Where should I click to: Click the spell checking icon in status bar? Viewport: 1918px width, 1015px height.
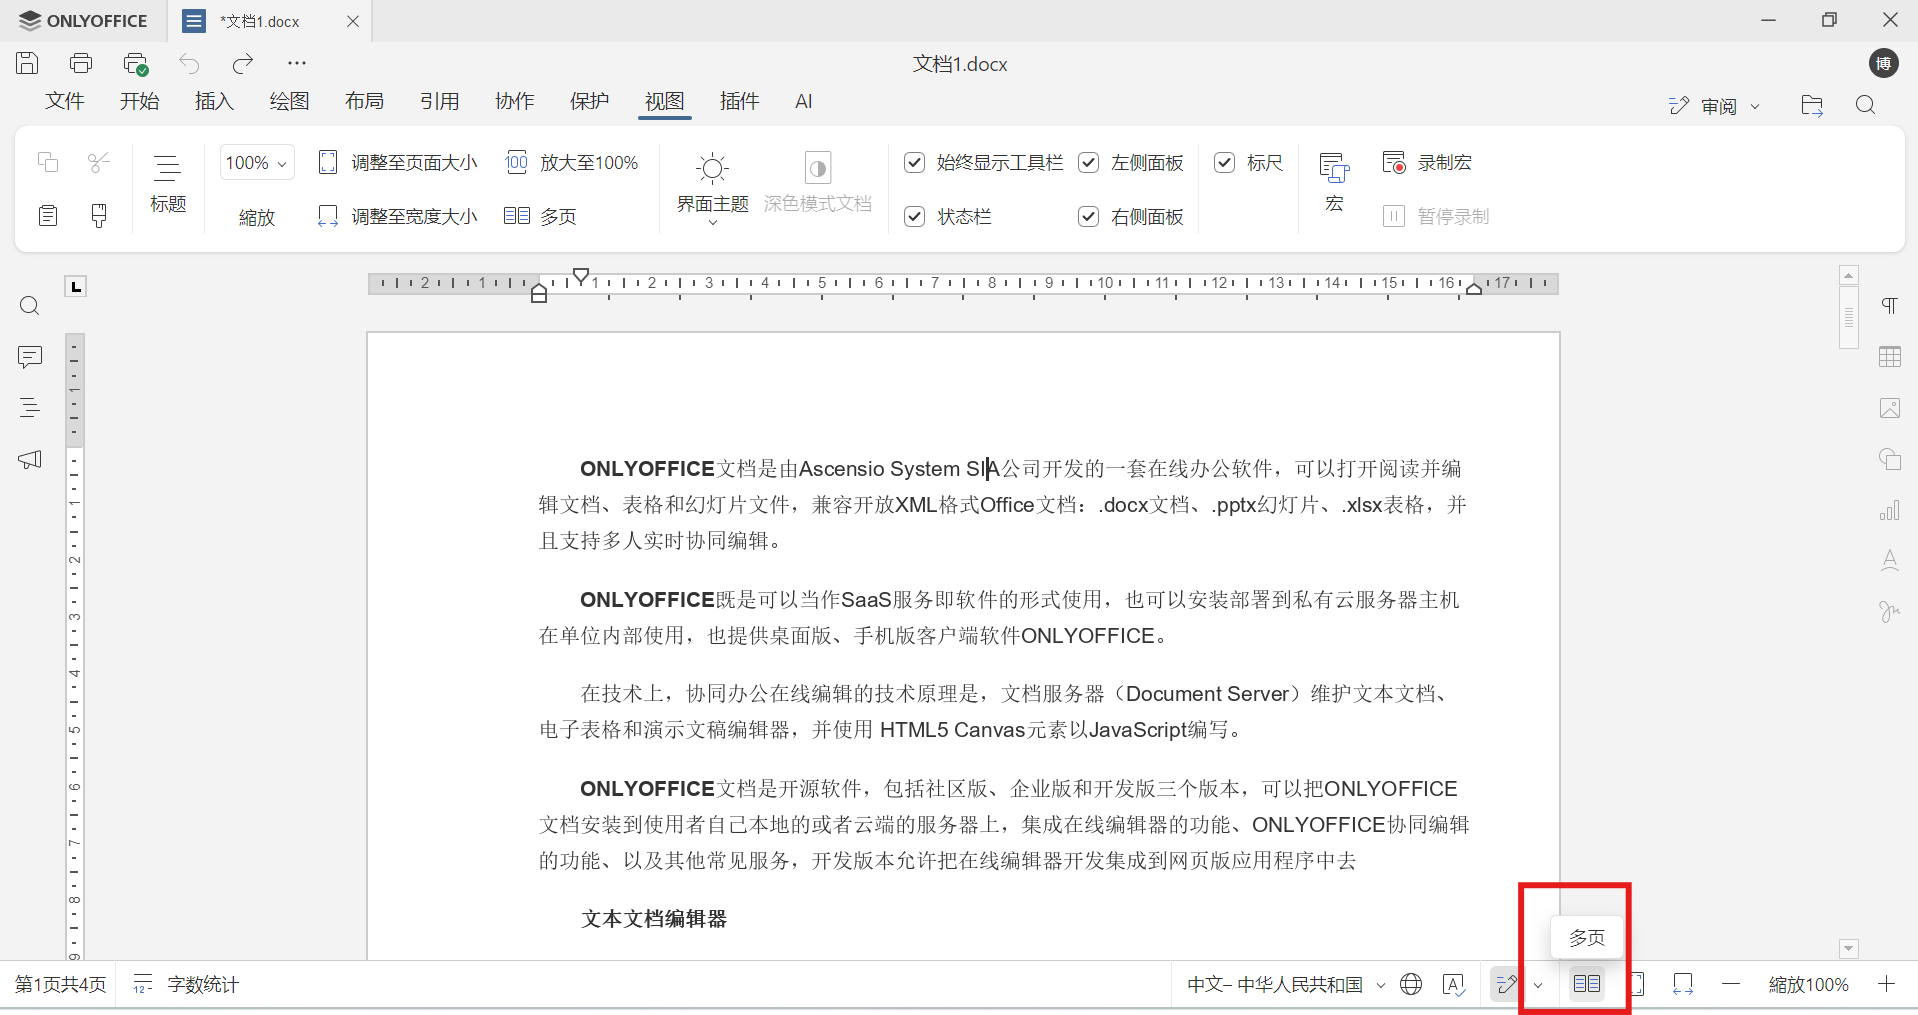pyautogui.click(x=1455, y=984)
